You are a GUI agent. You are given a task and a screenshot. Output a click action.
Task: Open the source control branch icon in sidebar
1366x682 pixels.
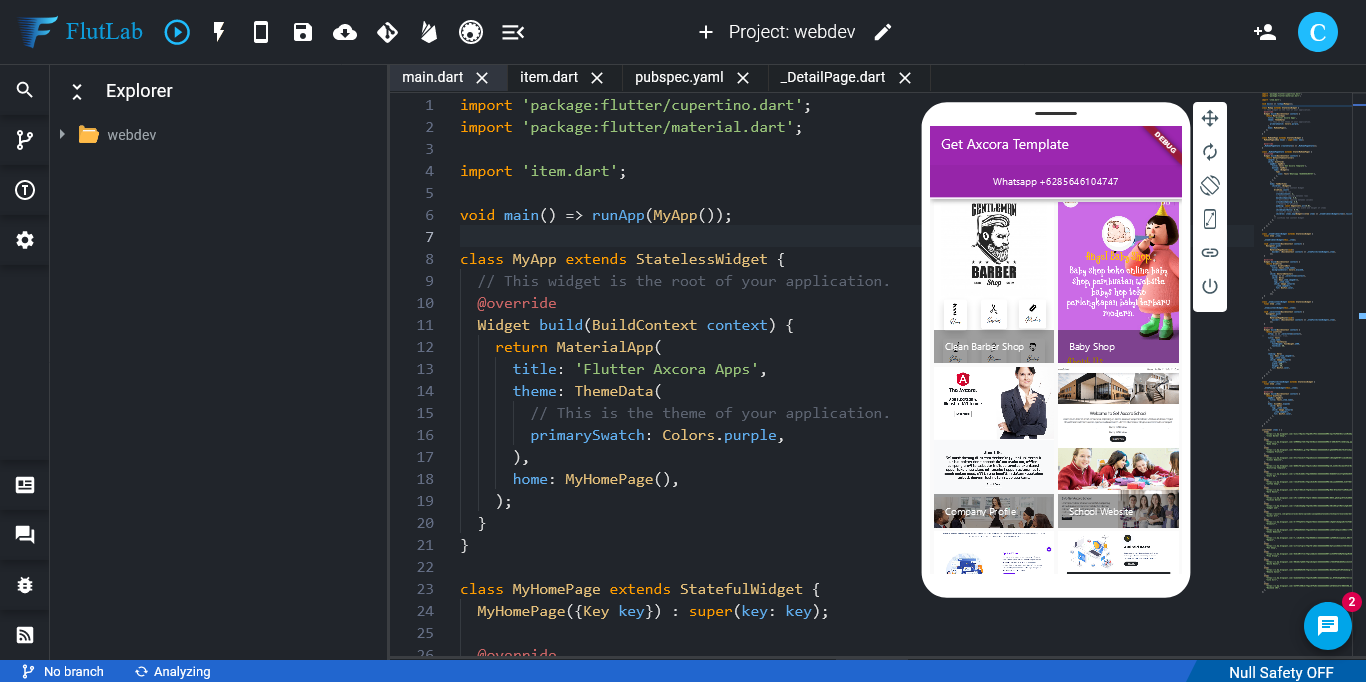pos(25,140)
